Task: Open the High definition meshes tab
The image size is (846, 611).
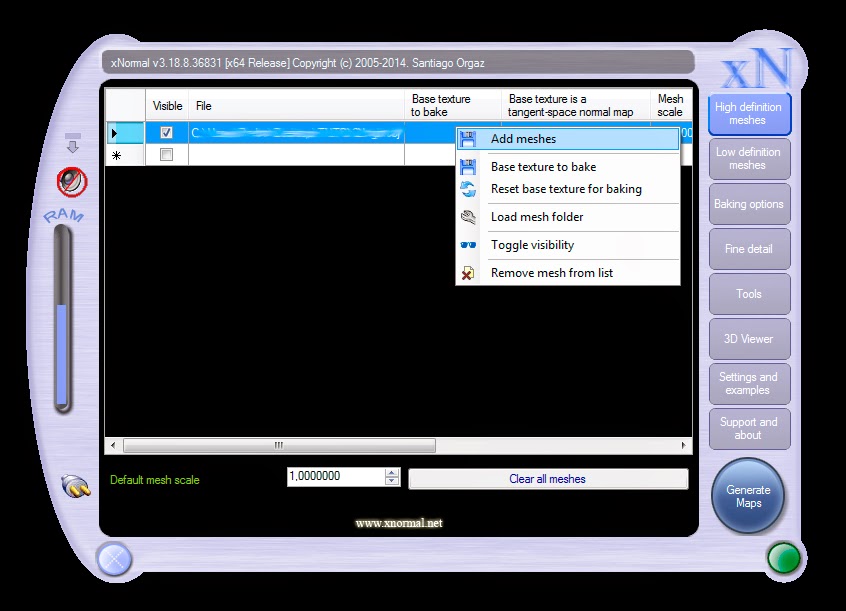Action: pos(749,114)
